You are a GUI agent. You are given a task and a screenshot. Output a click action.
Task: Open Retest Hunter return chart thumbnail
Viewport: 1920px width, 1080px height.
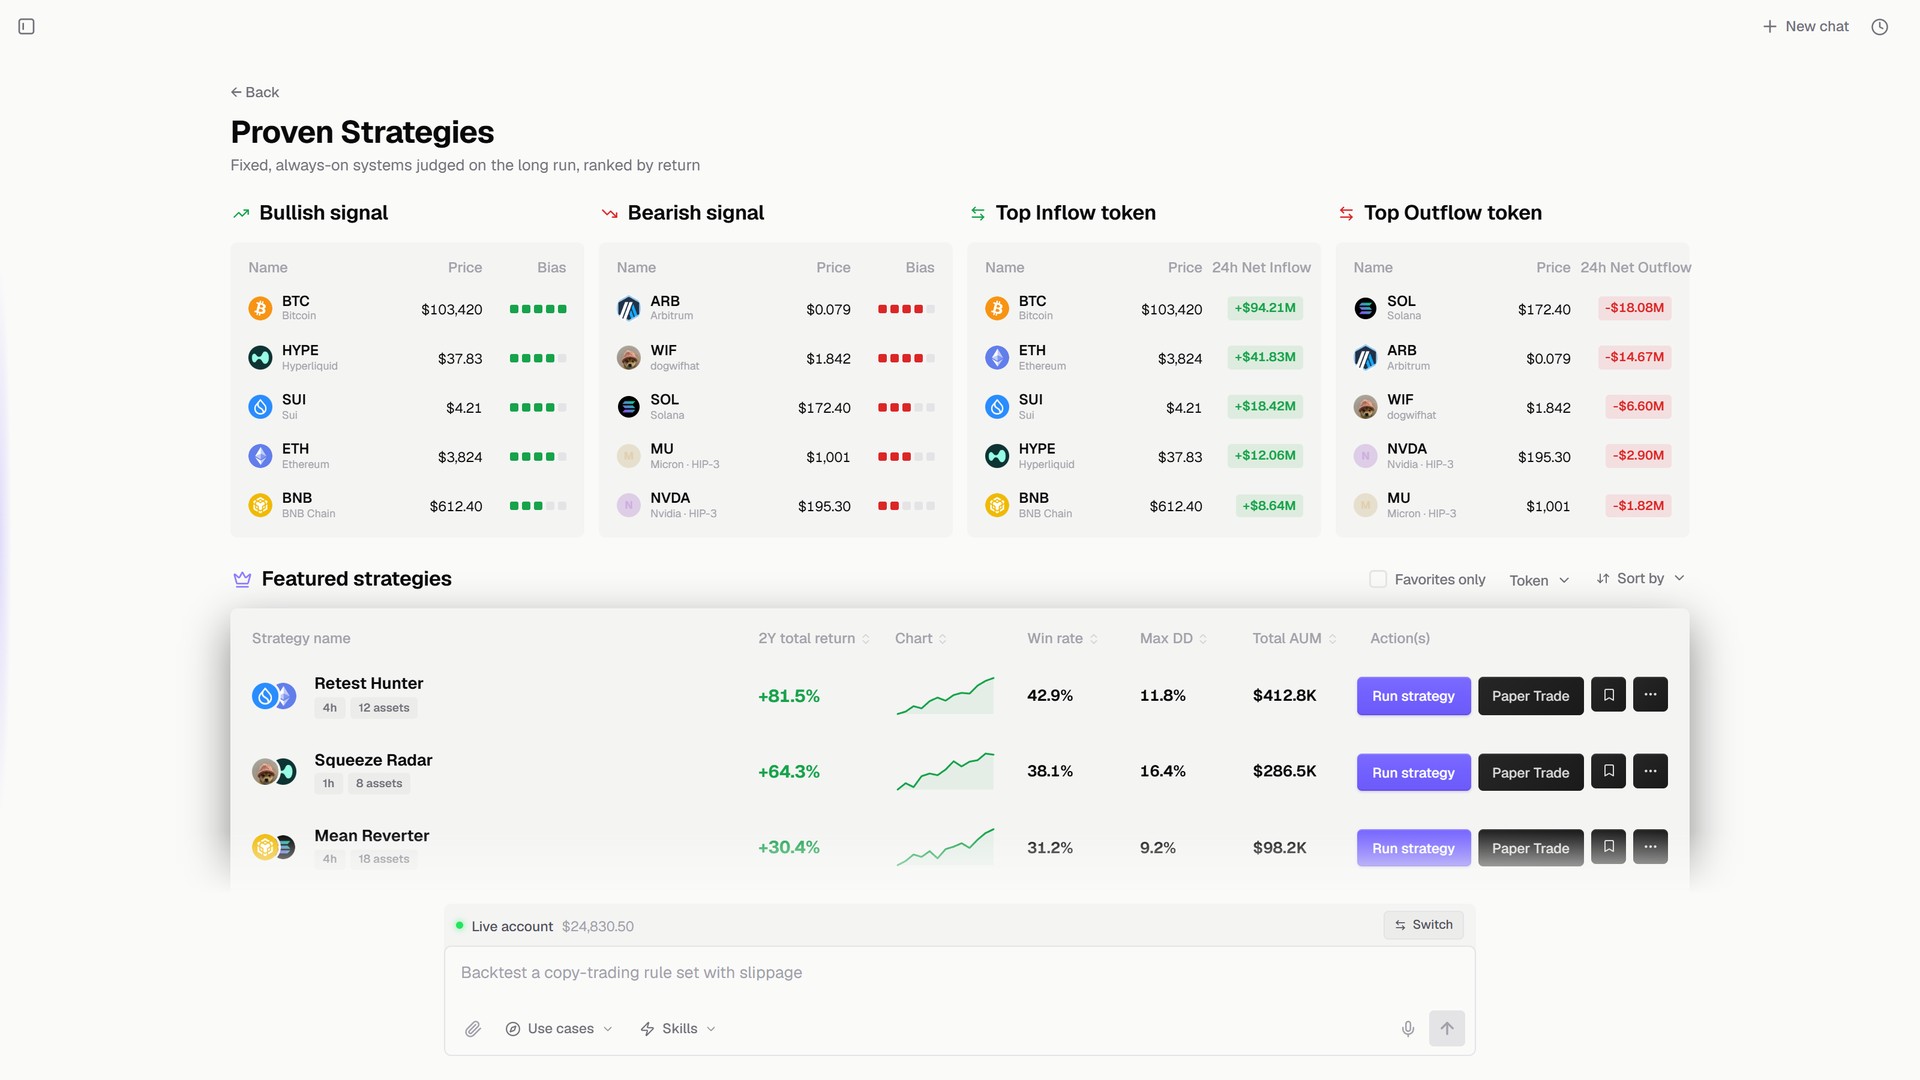945,695
